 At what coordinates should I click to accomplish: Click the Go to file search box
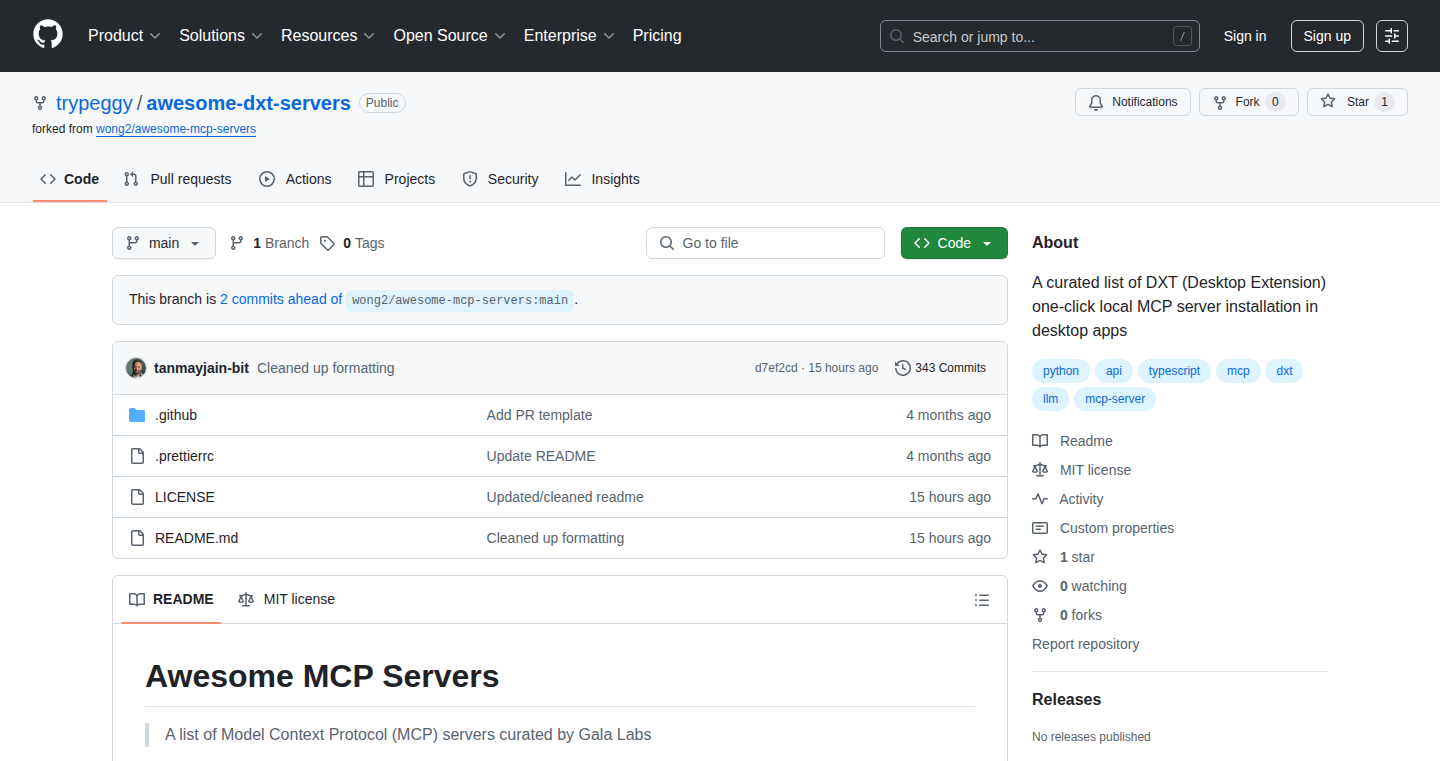click(x=766, y=243)
